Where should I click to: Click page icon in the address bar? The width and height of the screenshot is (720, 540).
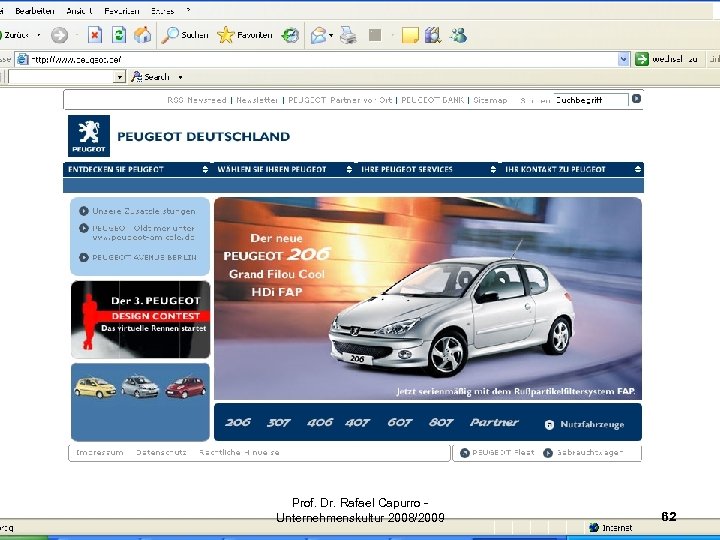click(x=22, y=59)
